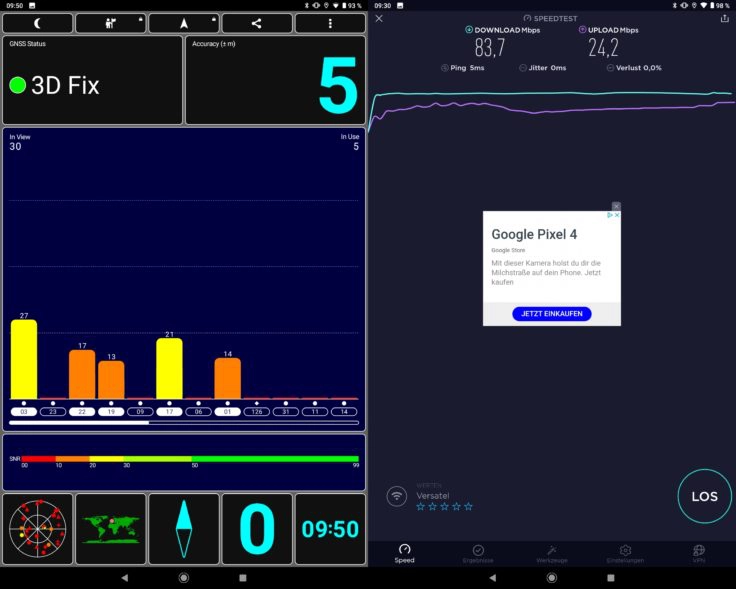Tap the speed tile showing 0
The height and width of the screenshot is (589, 736).
257,528
